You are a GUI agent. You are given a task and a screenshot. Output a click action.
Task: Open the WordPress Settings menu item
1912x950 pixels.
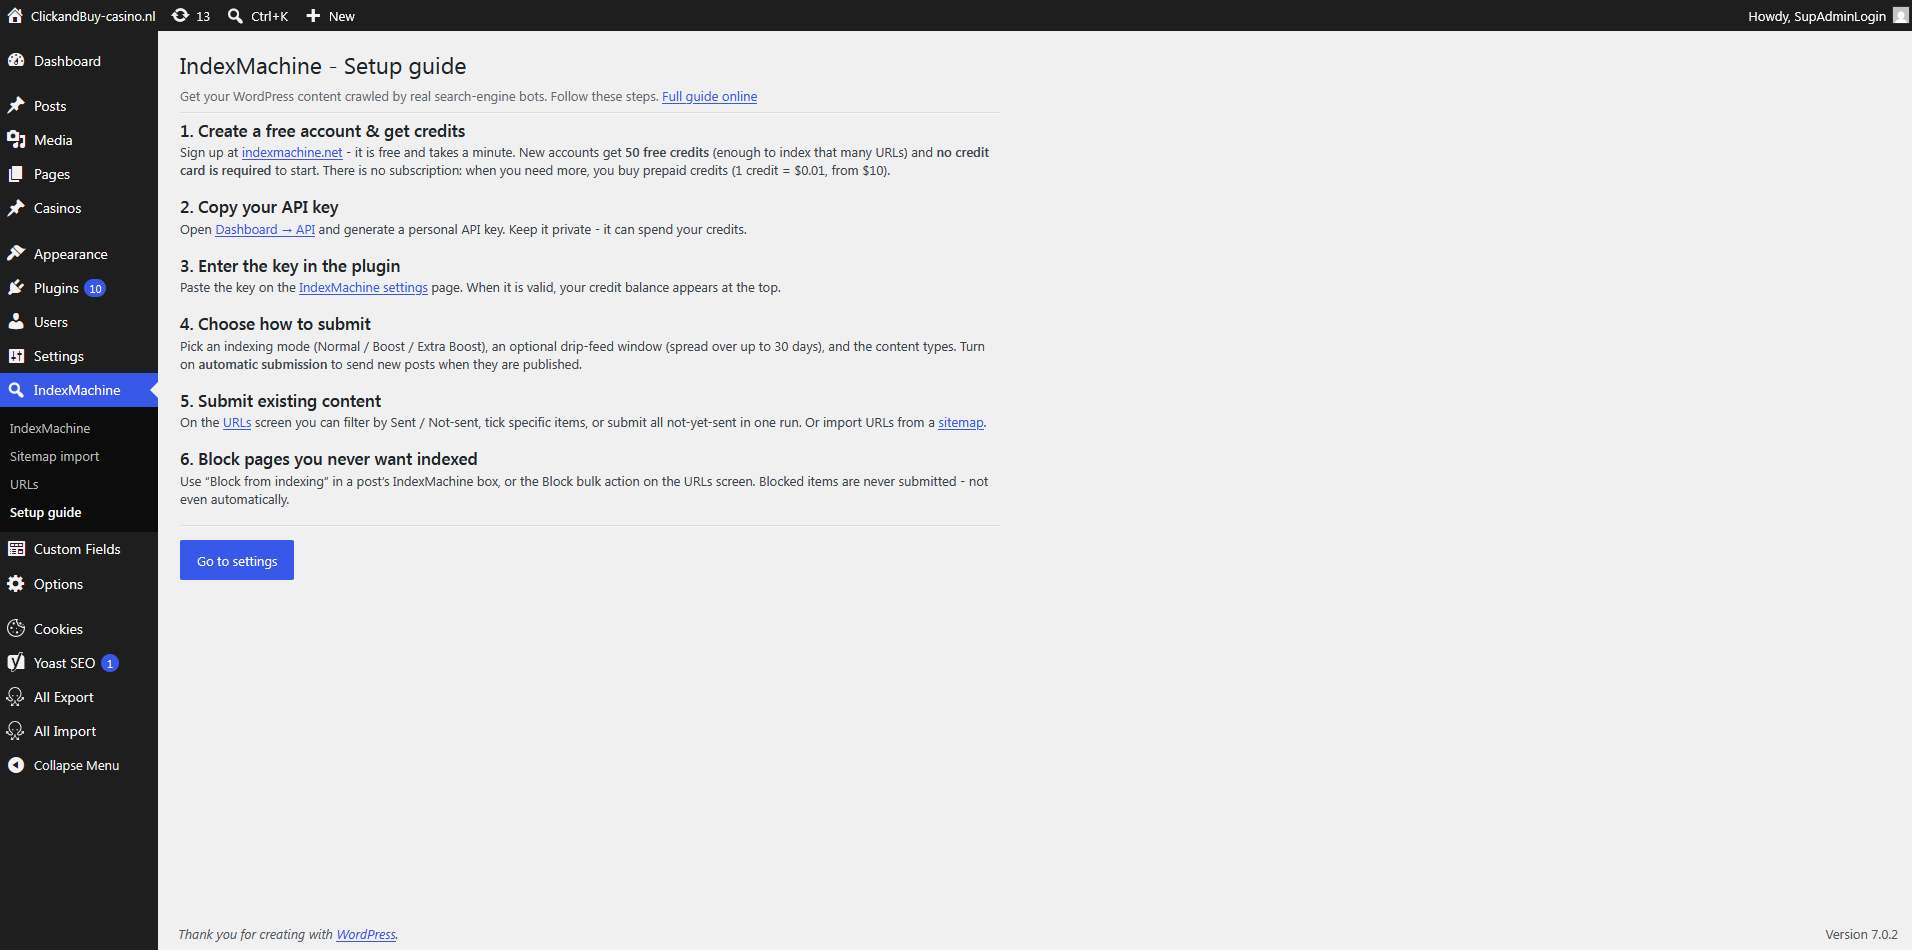tap(59, 356)
